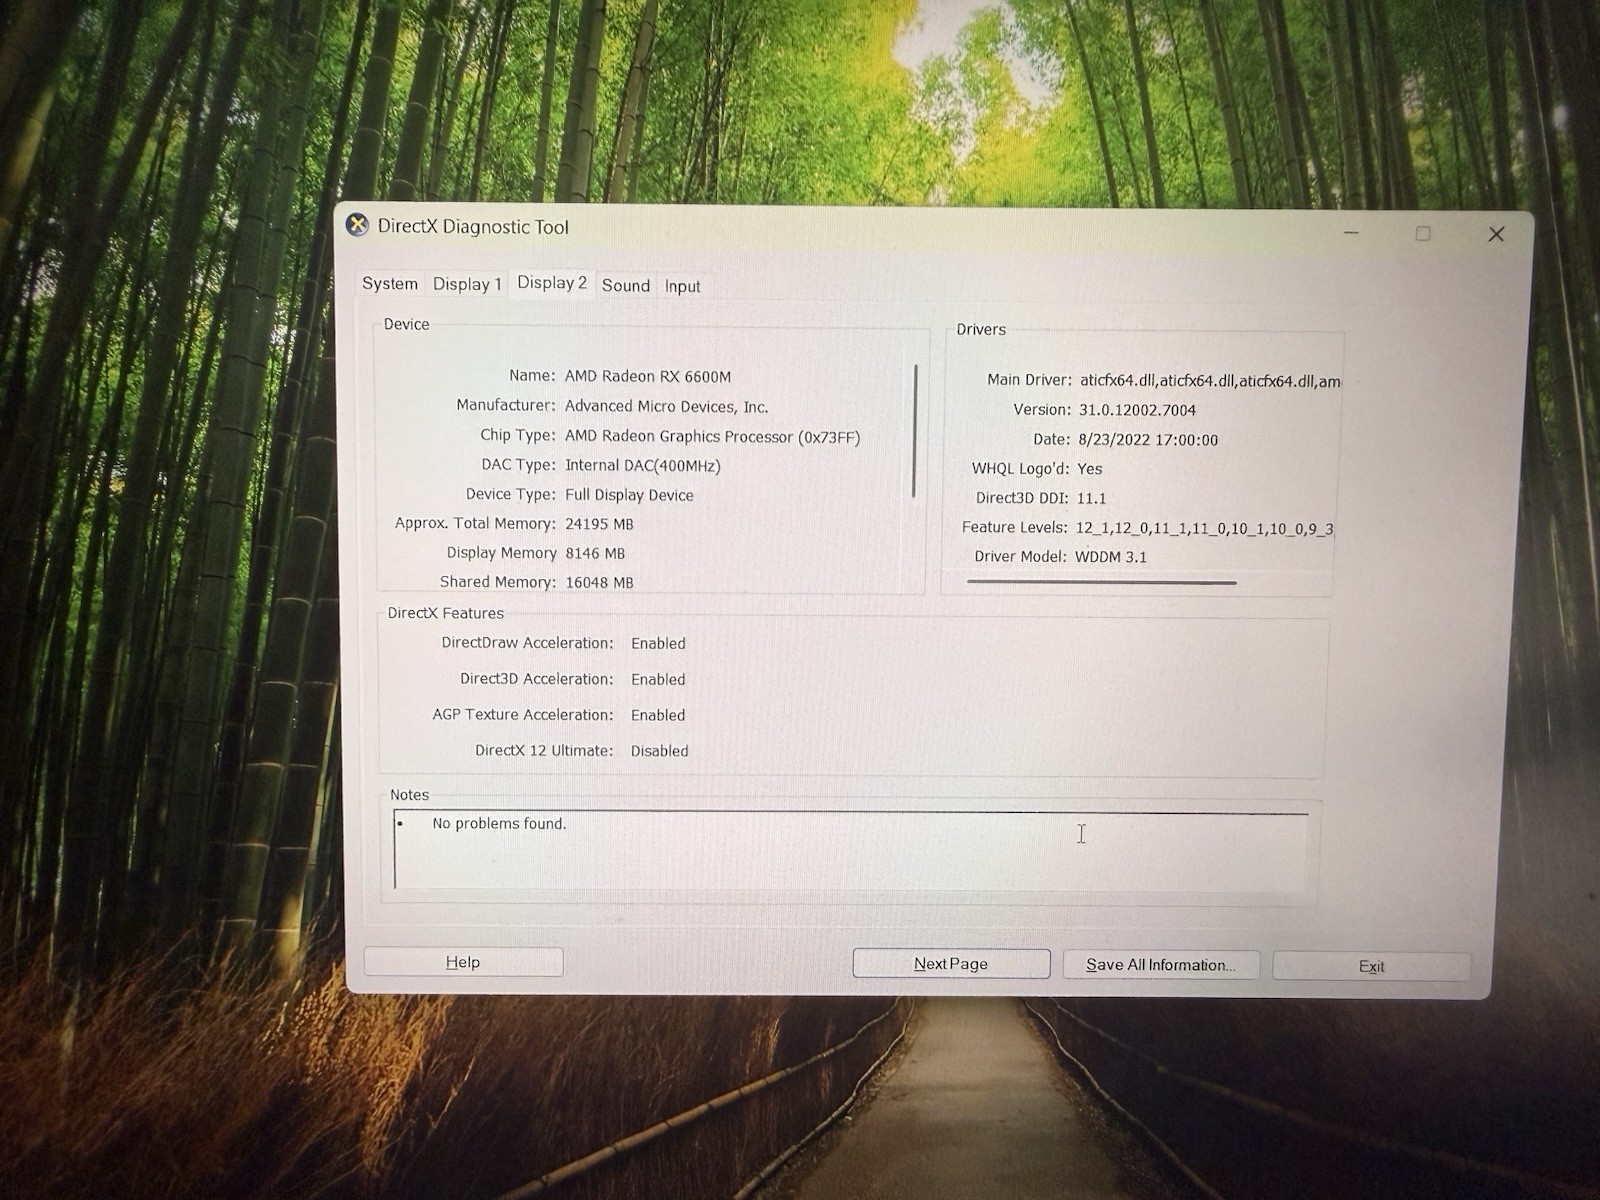Click DirectDraw Acceleration 'Enabled' status

[x=658, y=644]
